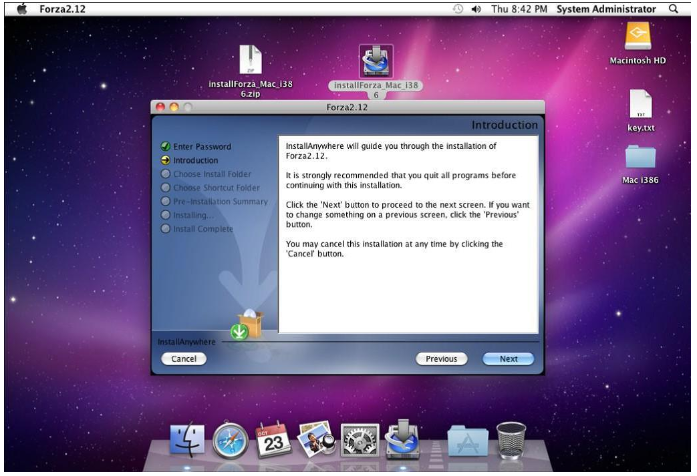Show the Thu 8:42 PM clock menu
The image size is (697, 476).
[x=519, y=9]
